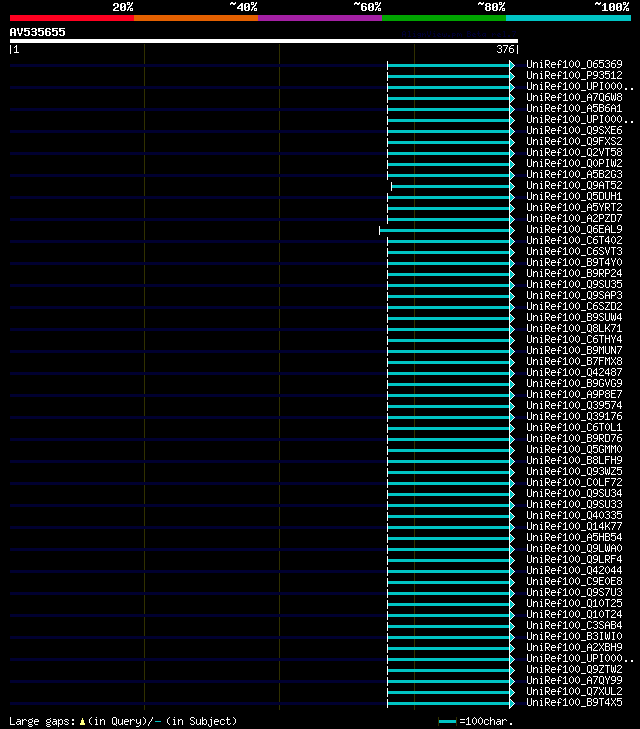Select UniRef100_Q9SU34 label
Viewport: 640px width, 729px height.
574,493
